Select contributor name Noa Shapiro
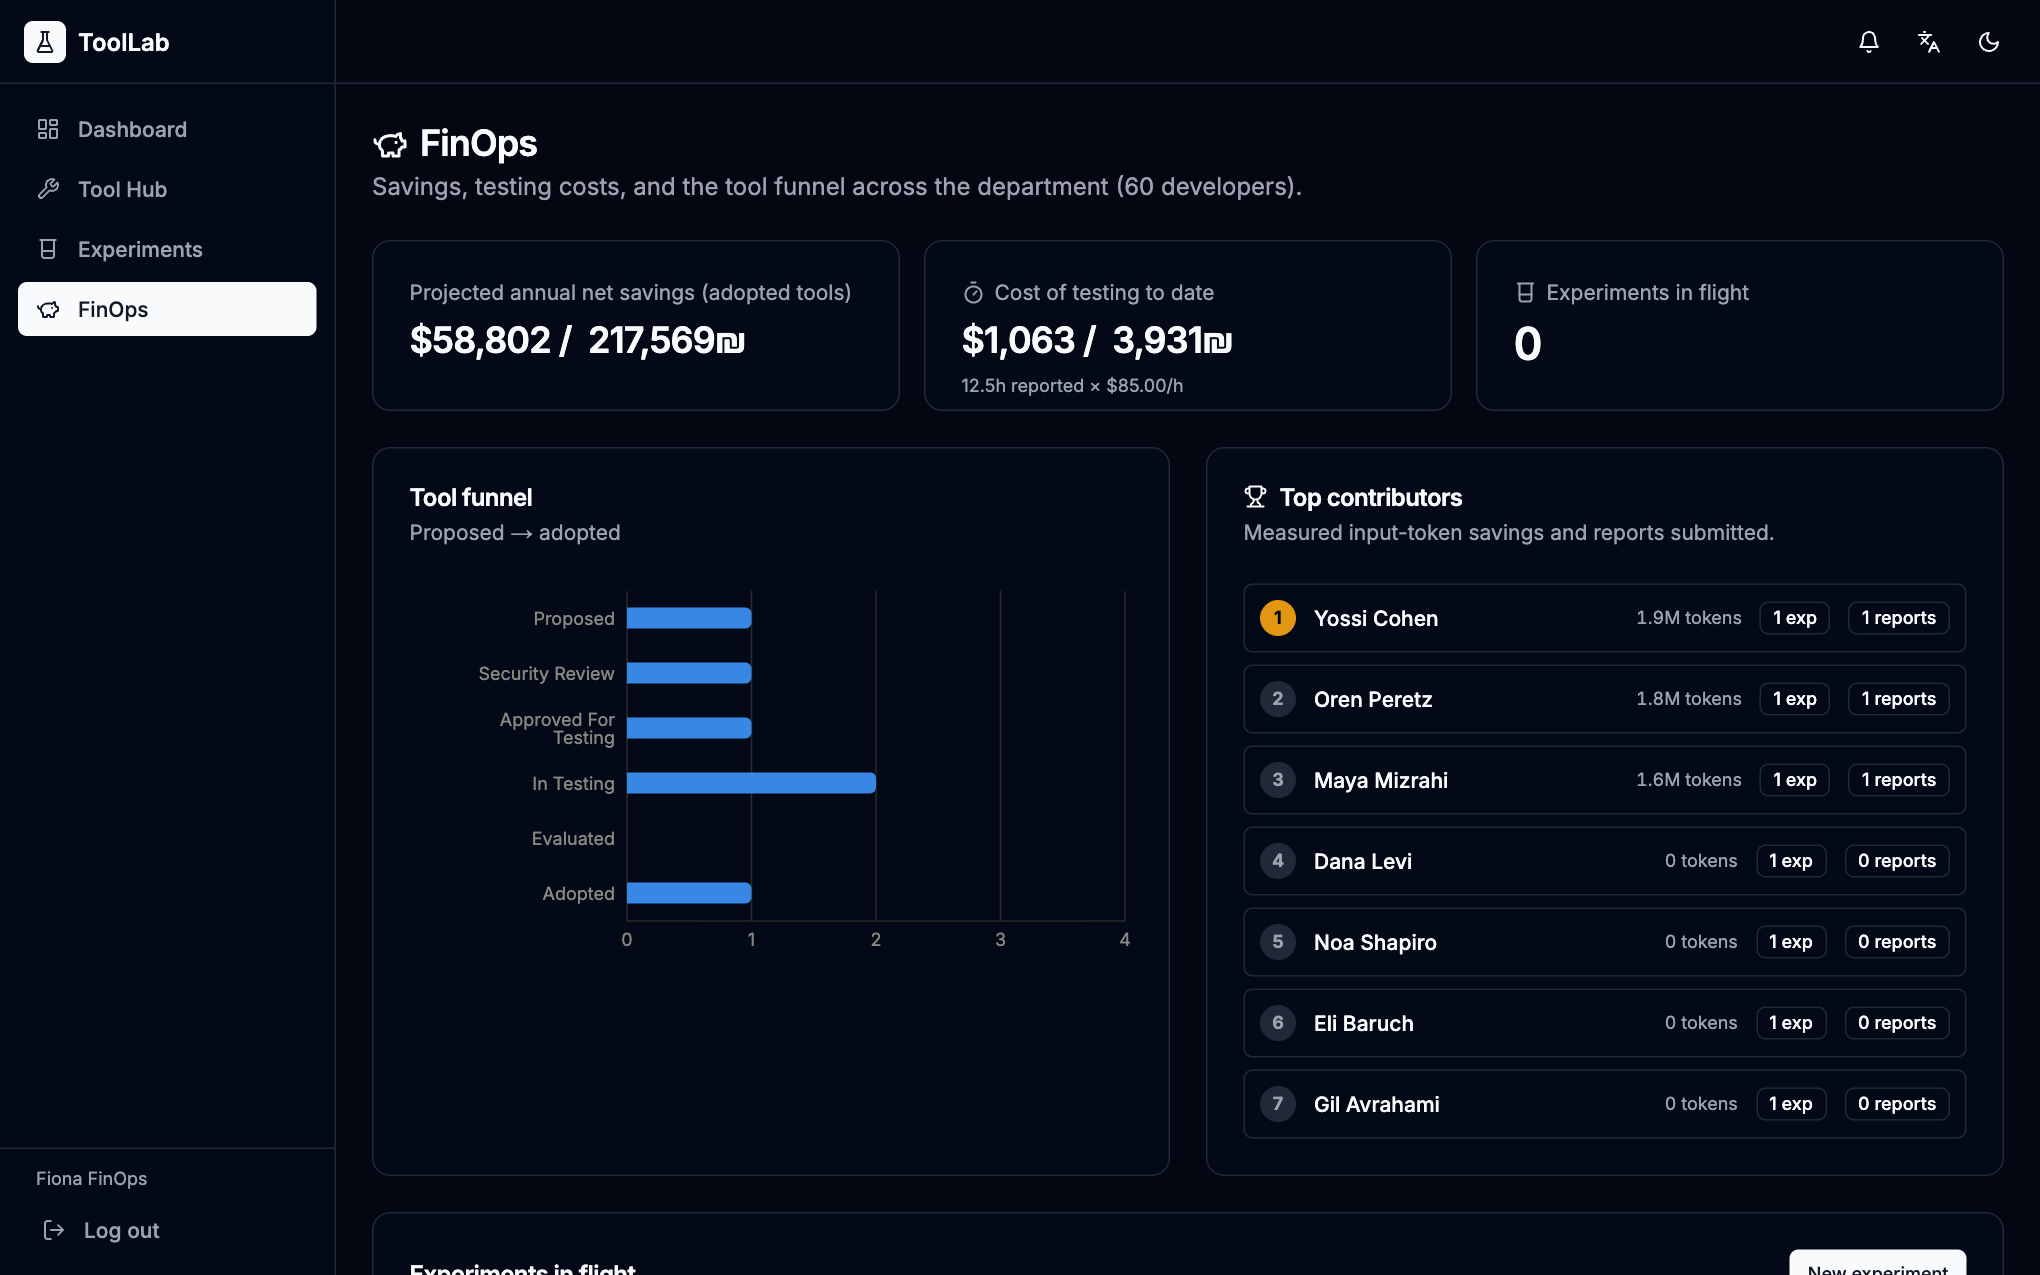2040x1275 pixels. click(x=1375, y=942)
